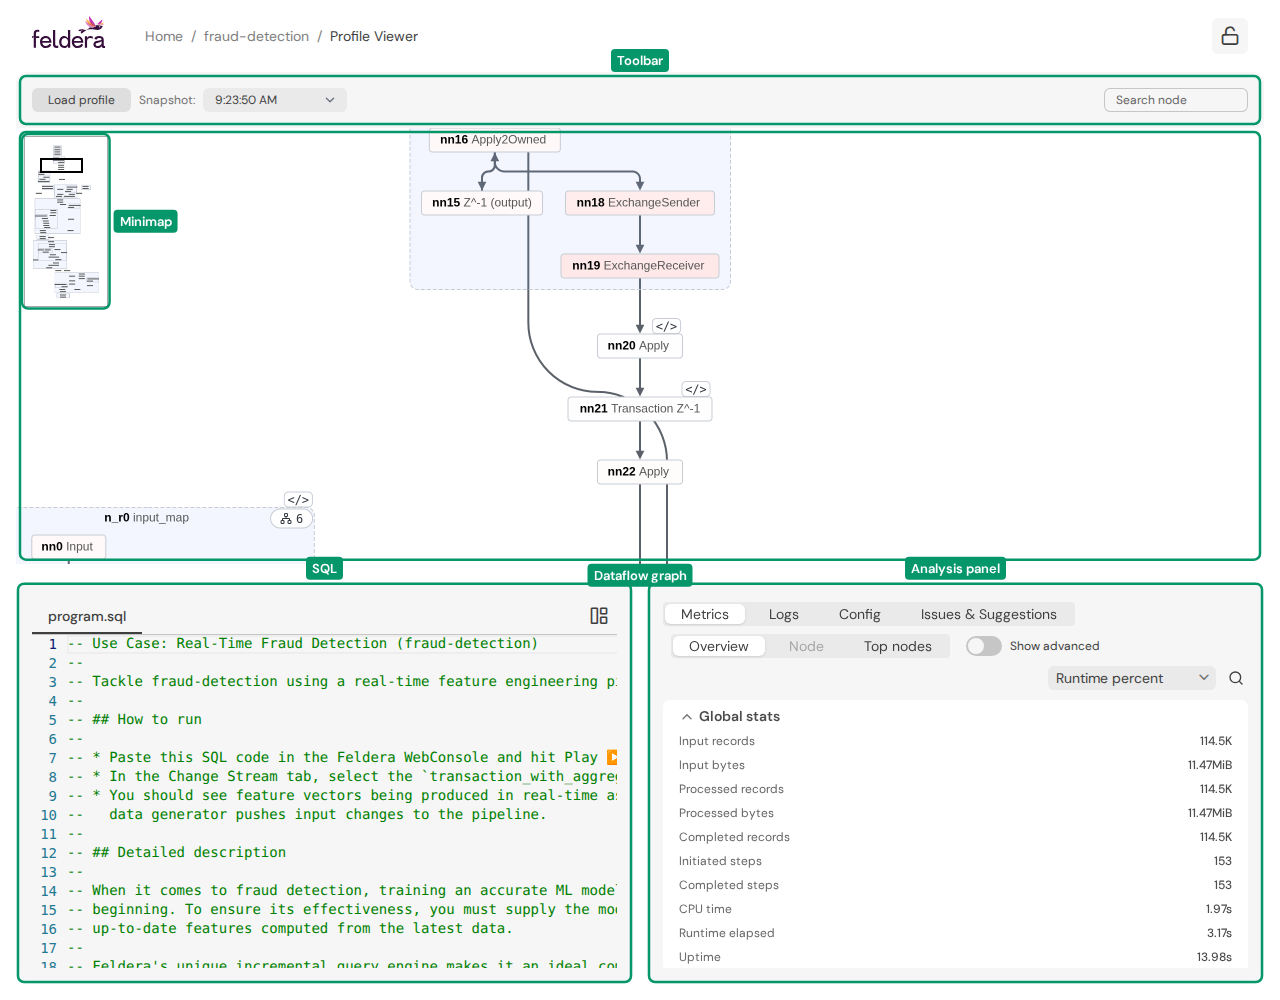Screen dimensions: 1280x1000
Task: Click the CPU time stat row
Action: coord(955,909)
